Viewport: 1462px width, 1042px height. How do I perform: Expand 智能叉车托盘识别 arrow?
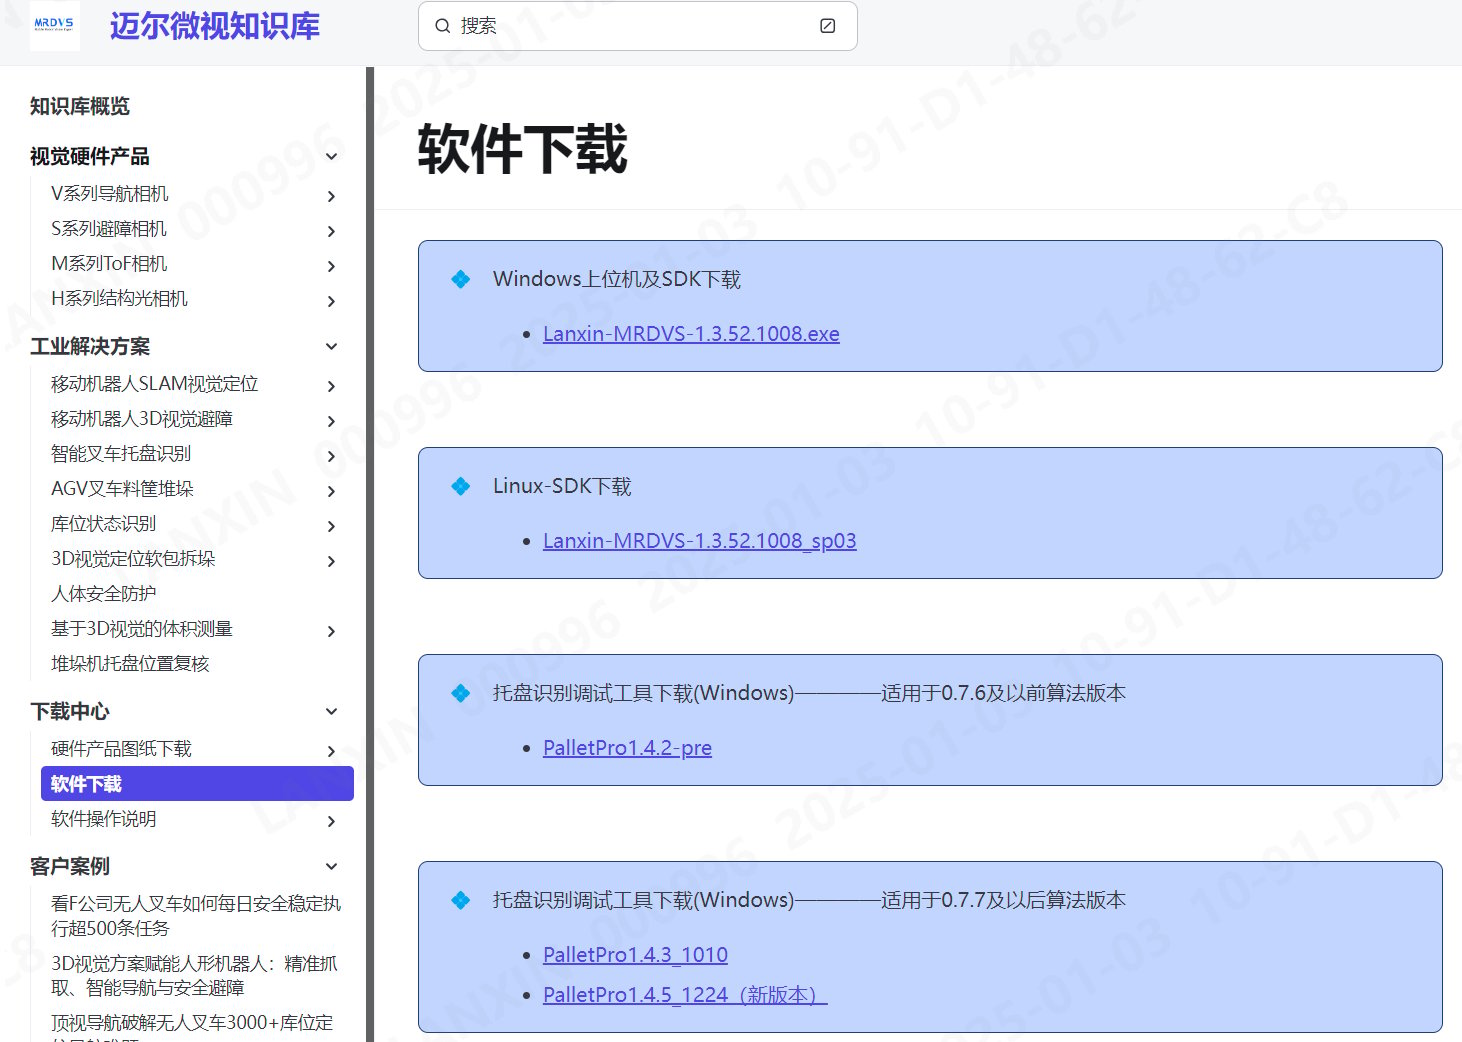(332, 456)
